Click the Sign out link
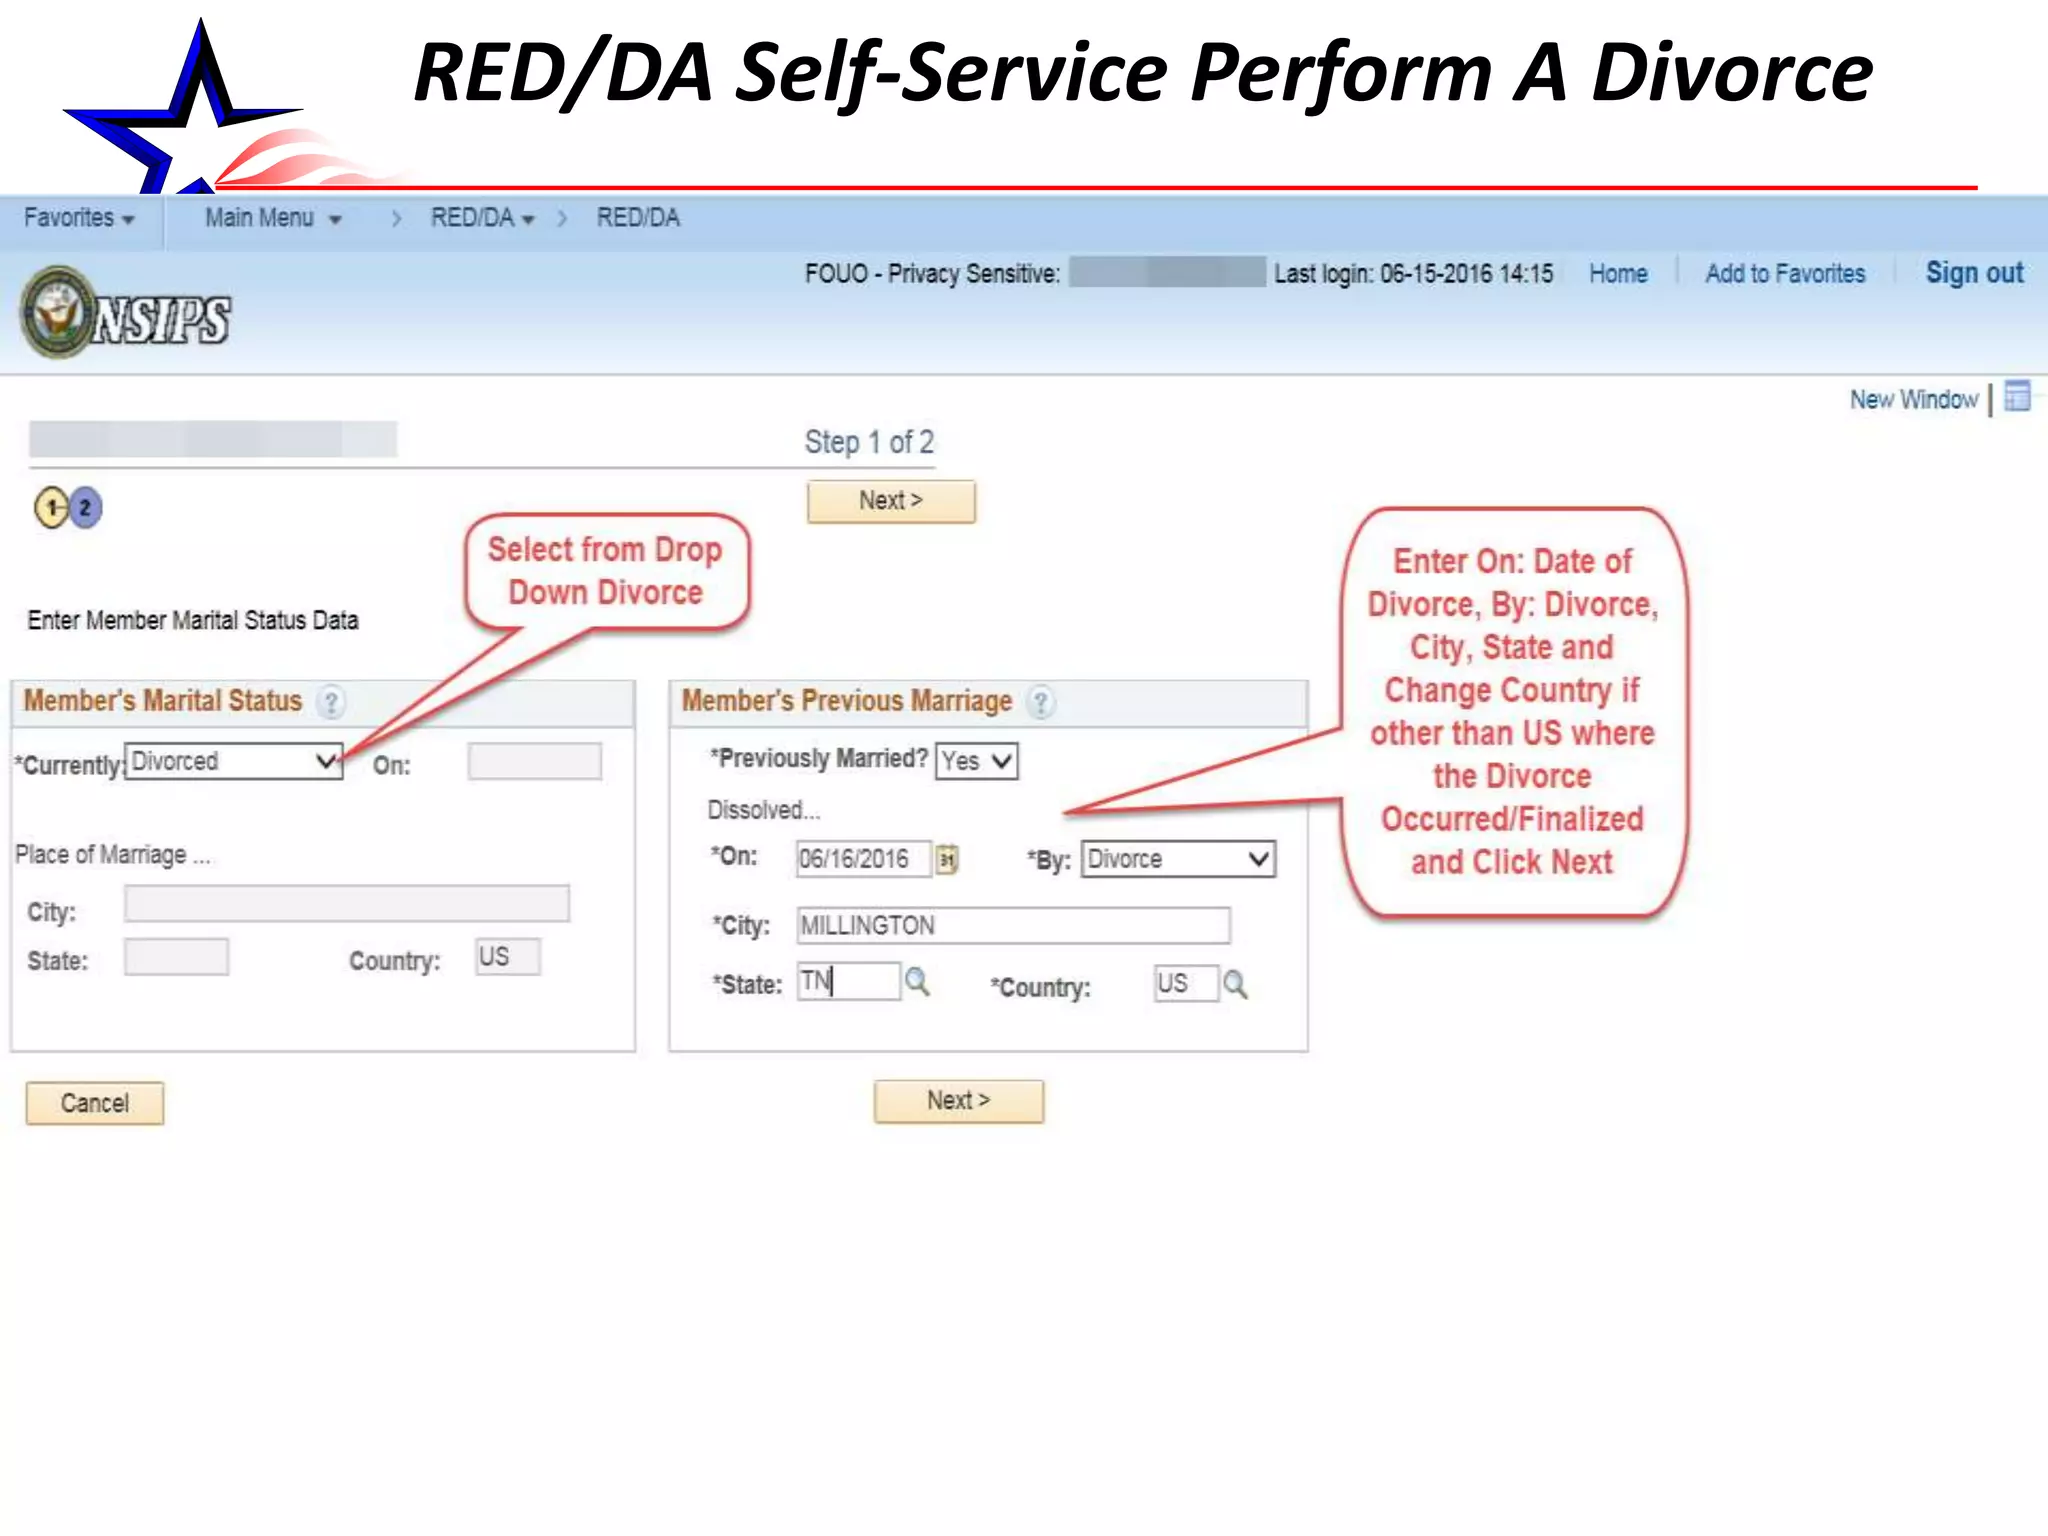This screenshot has height=1536, width=2048. click(x=1973, y=273)
